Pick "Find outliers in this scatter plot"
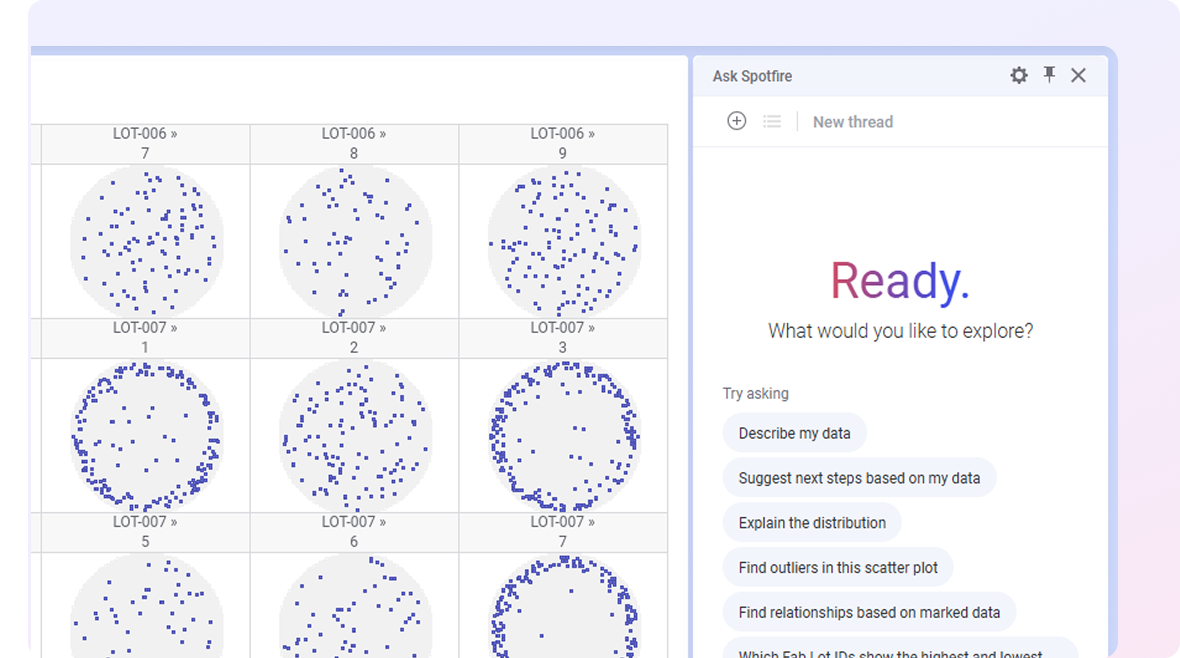Image resolution: width=1180 pixels, height=658 pixels. 838,568
